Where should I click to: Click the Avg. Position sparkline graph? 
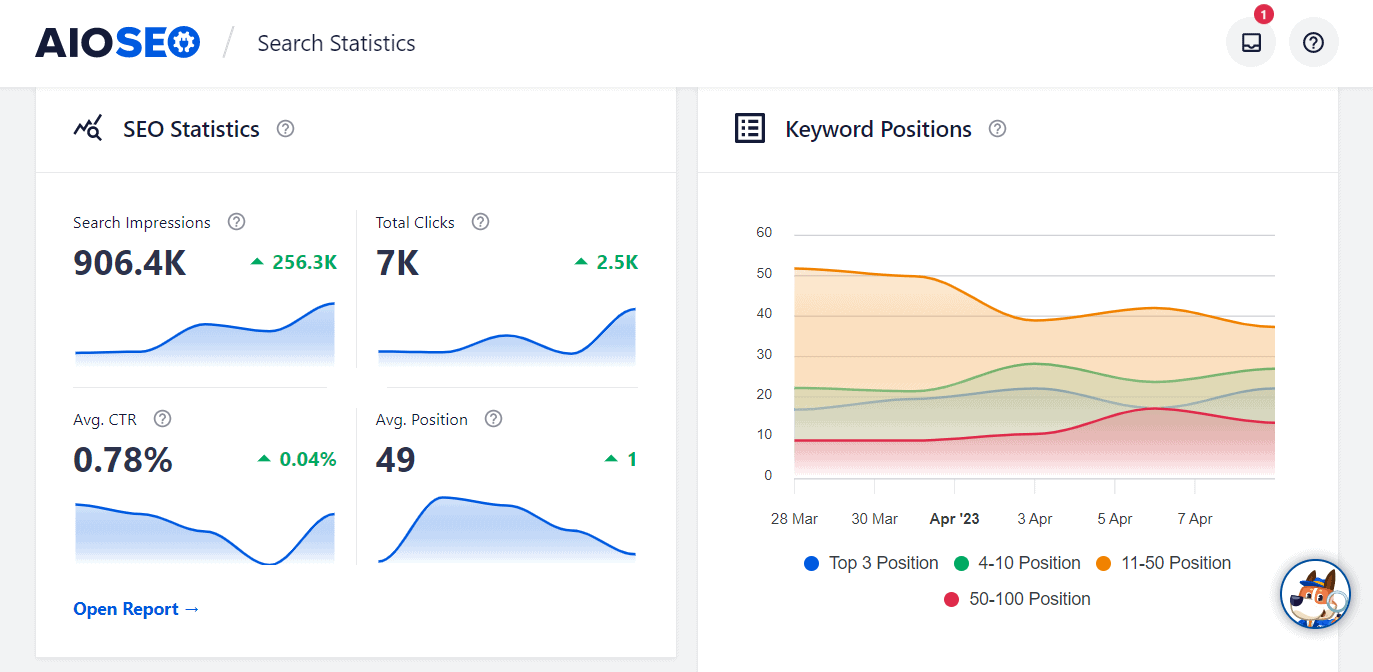tap(507, 530)
